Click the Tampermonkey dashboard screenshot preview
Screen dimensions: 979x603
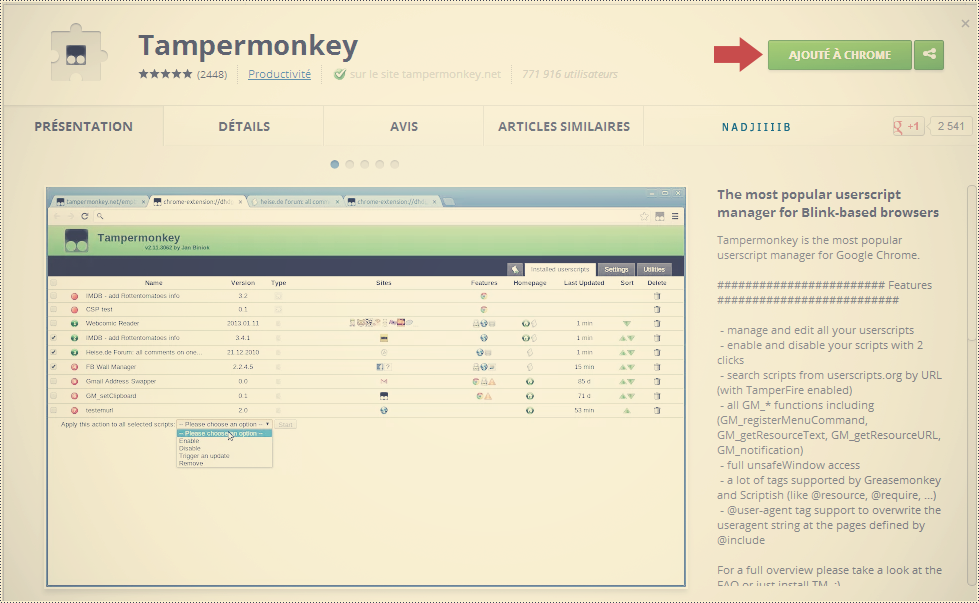[366, 387]
